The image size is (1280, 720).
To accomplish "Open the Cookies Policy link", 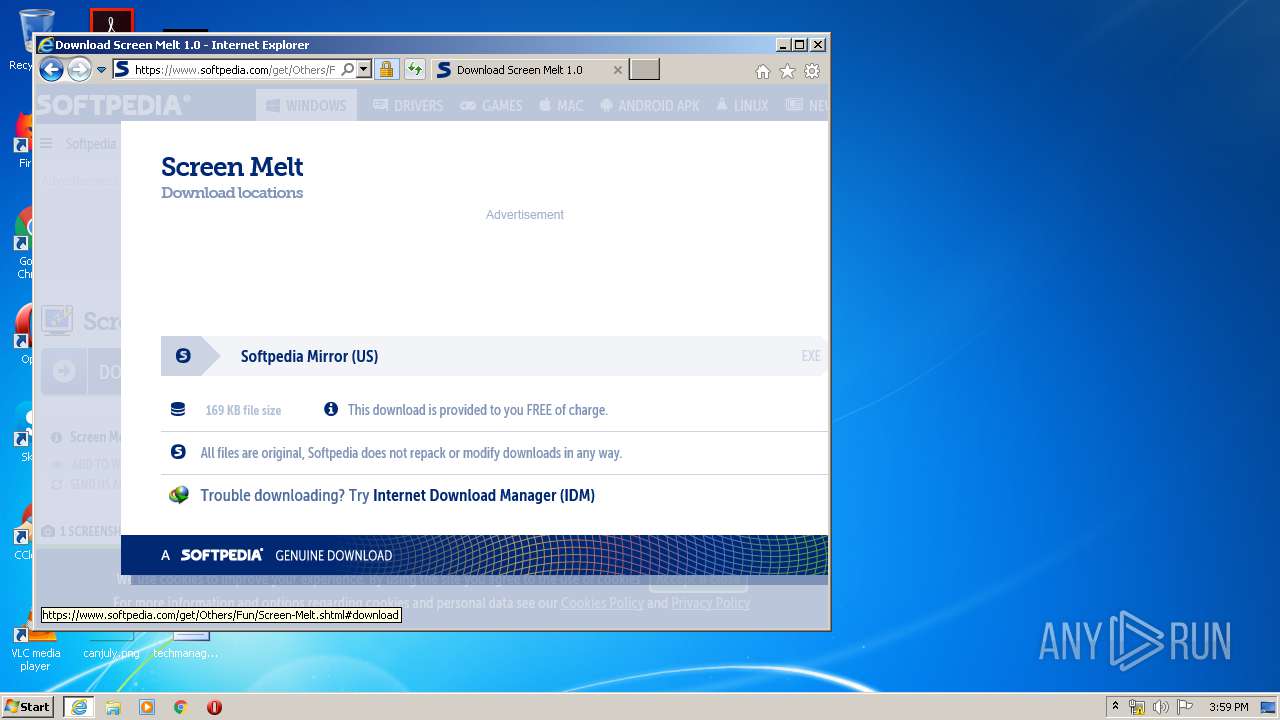I will [x=602, y=603].
